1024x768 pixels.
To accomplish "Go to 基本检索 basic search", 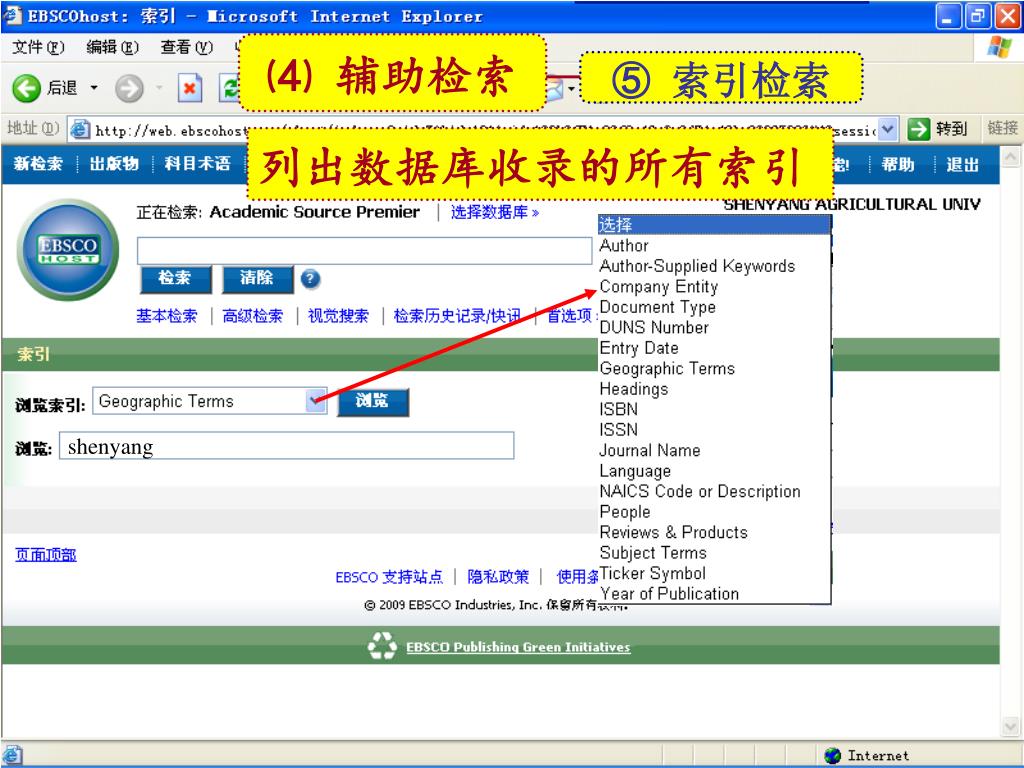I will pos(167,316).
